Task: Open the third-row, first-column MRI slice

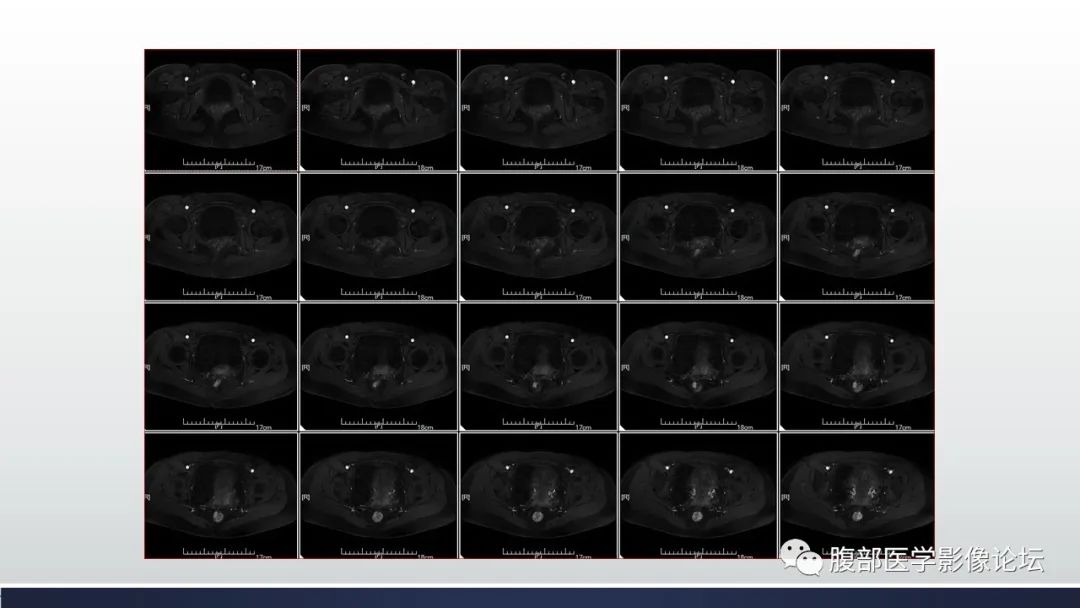Action: click(x=221, y=366)
